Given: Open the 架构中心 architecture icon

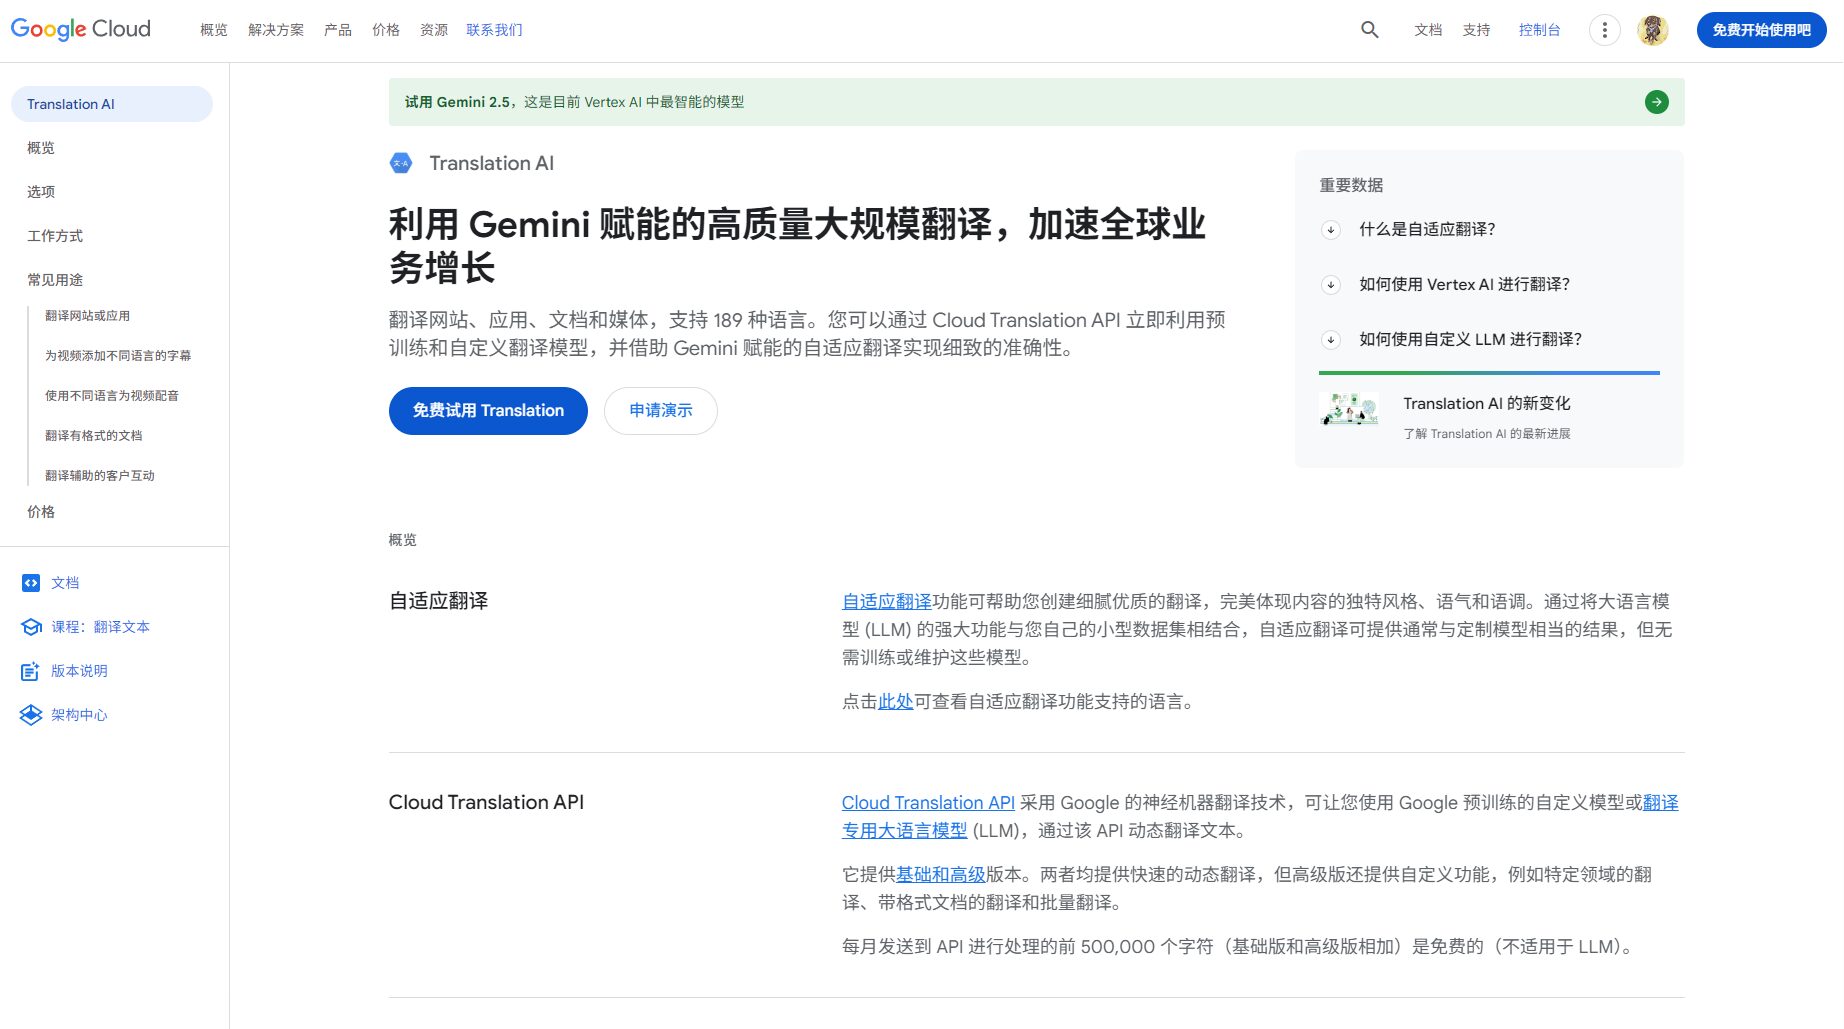Looking at the screenshot, I should pos(80,715).
